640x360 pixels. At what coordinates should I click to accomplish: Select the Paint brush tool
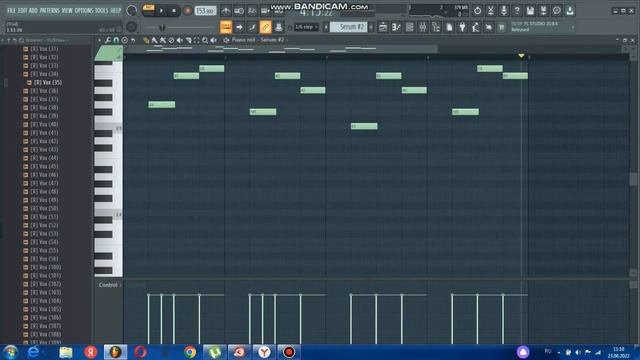154,40
